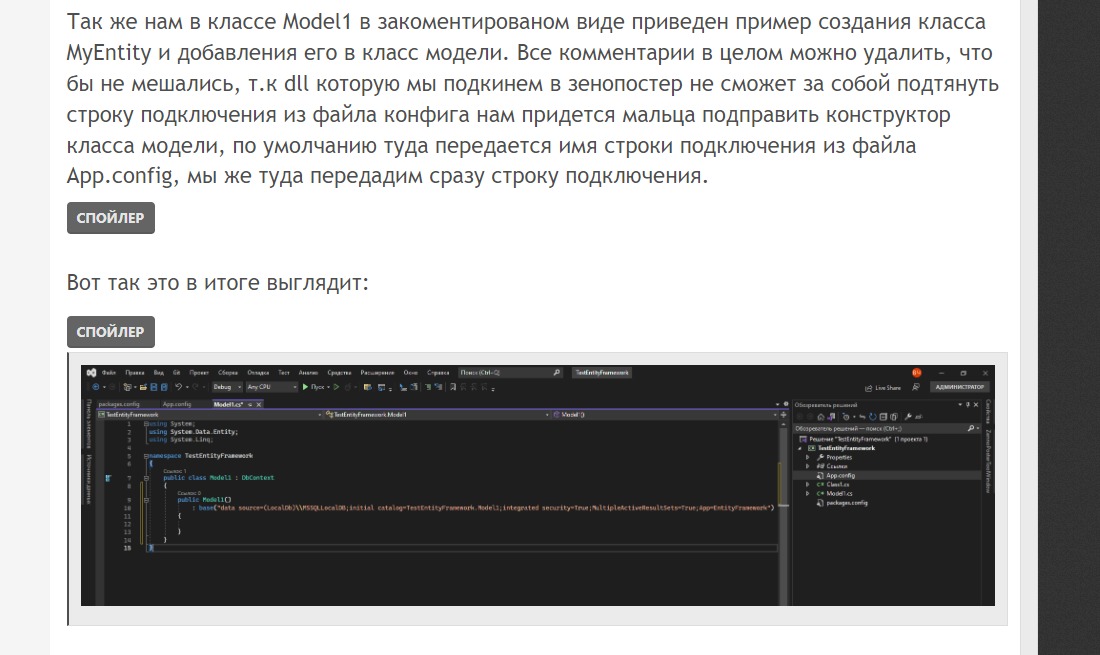Click the АДМИНИСТРАТОР button
This screenshot has height=655, width=1100.
[x=959, y=387]
